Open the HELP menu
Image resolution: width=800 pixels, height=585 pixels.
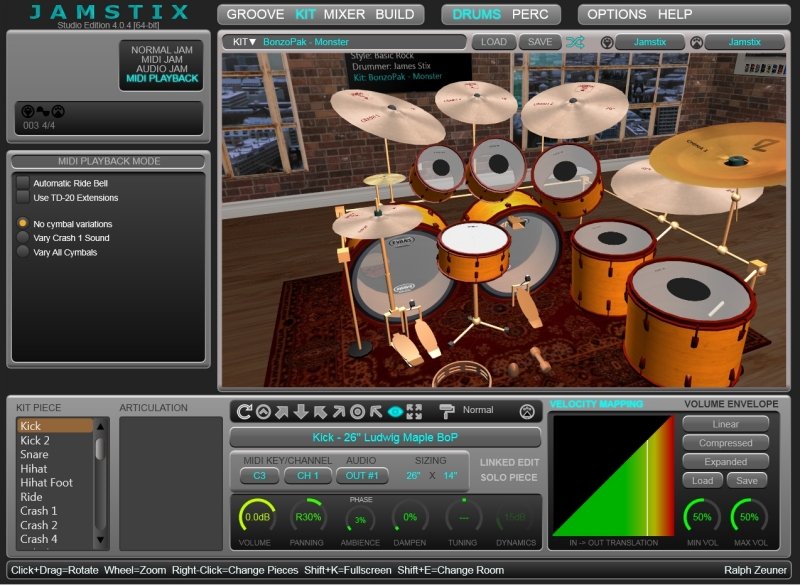tap(674, 14)
